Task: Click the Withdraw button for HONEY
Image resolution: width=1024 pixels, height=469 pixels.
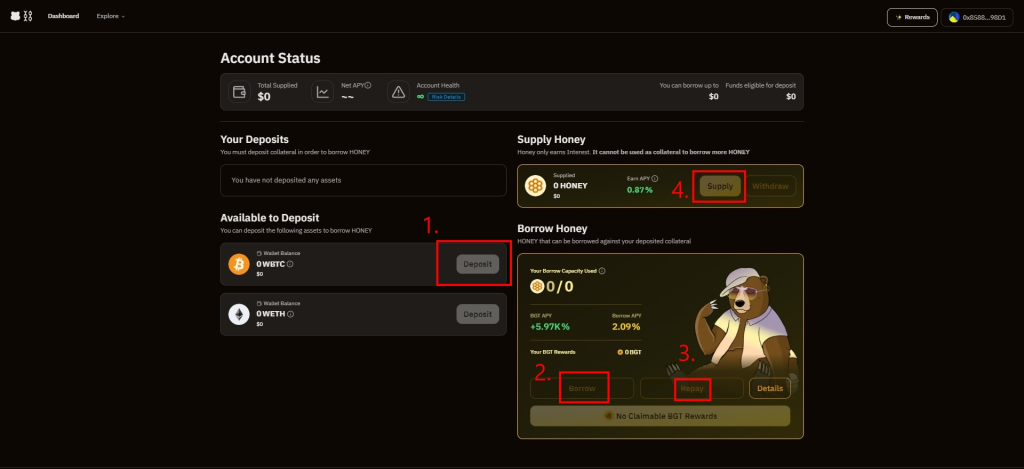Action: point(770,186)
